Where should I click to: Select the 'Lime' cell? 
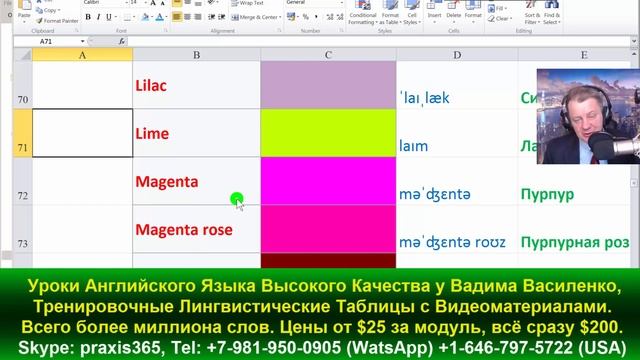pos(196,133)
